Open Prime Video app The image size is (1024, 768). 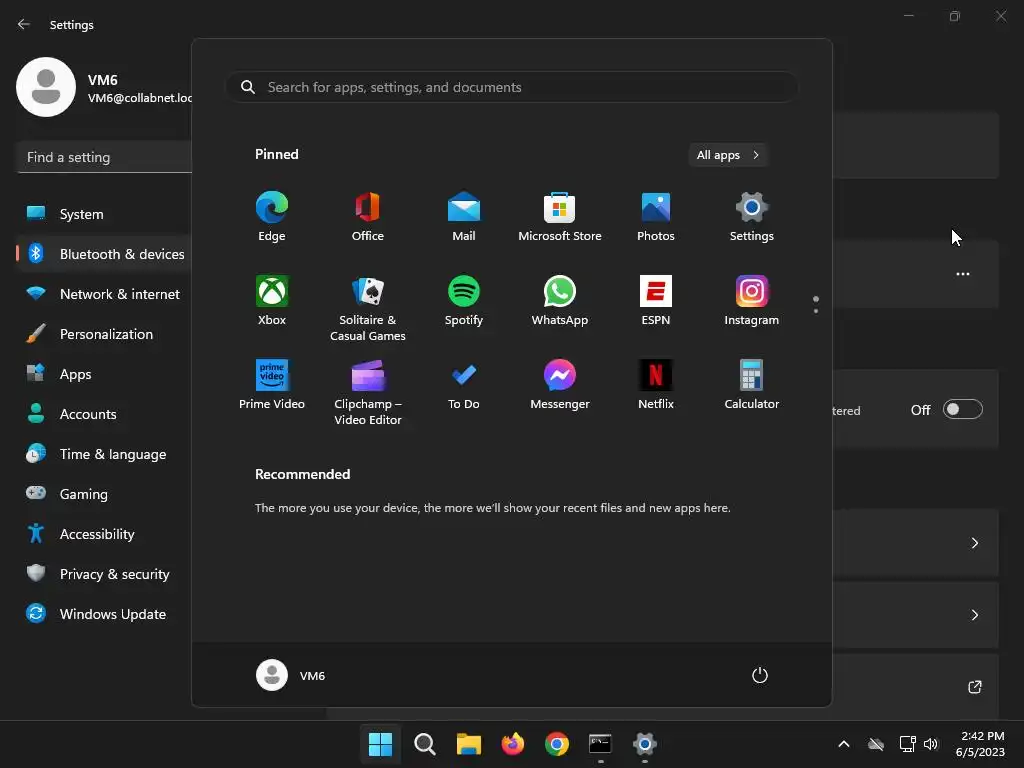point(272,385)
